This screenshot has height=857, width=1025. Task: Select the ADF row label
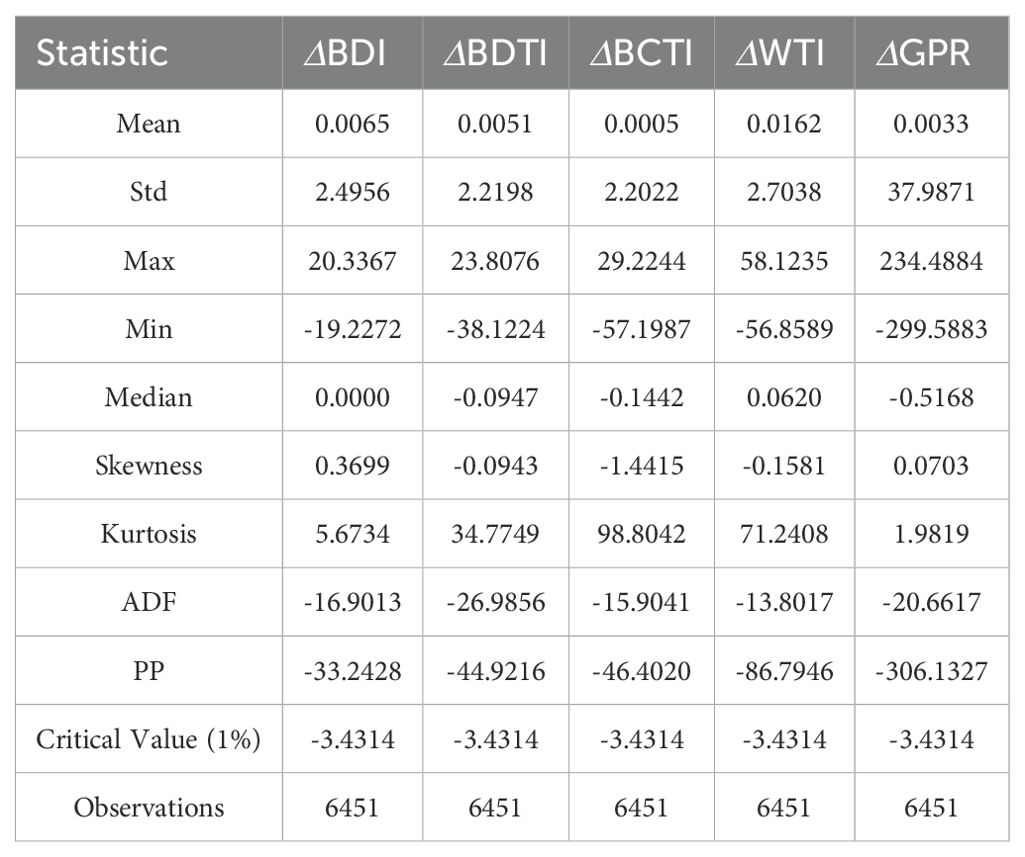pyautogui.click(x=148, y=602)
